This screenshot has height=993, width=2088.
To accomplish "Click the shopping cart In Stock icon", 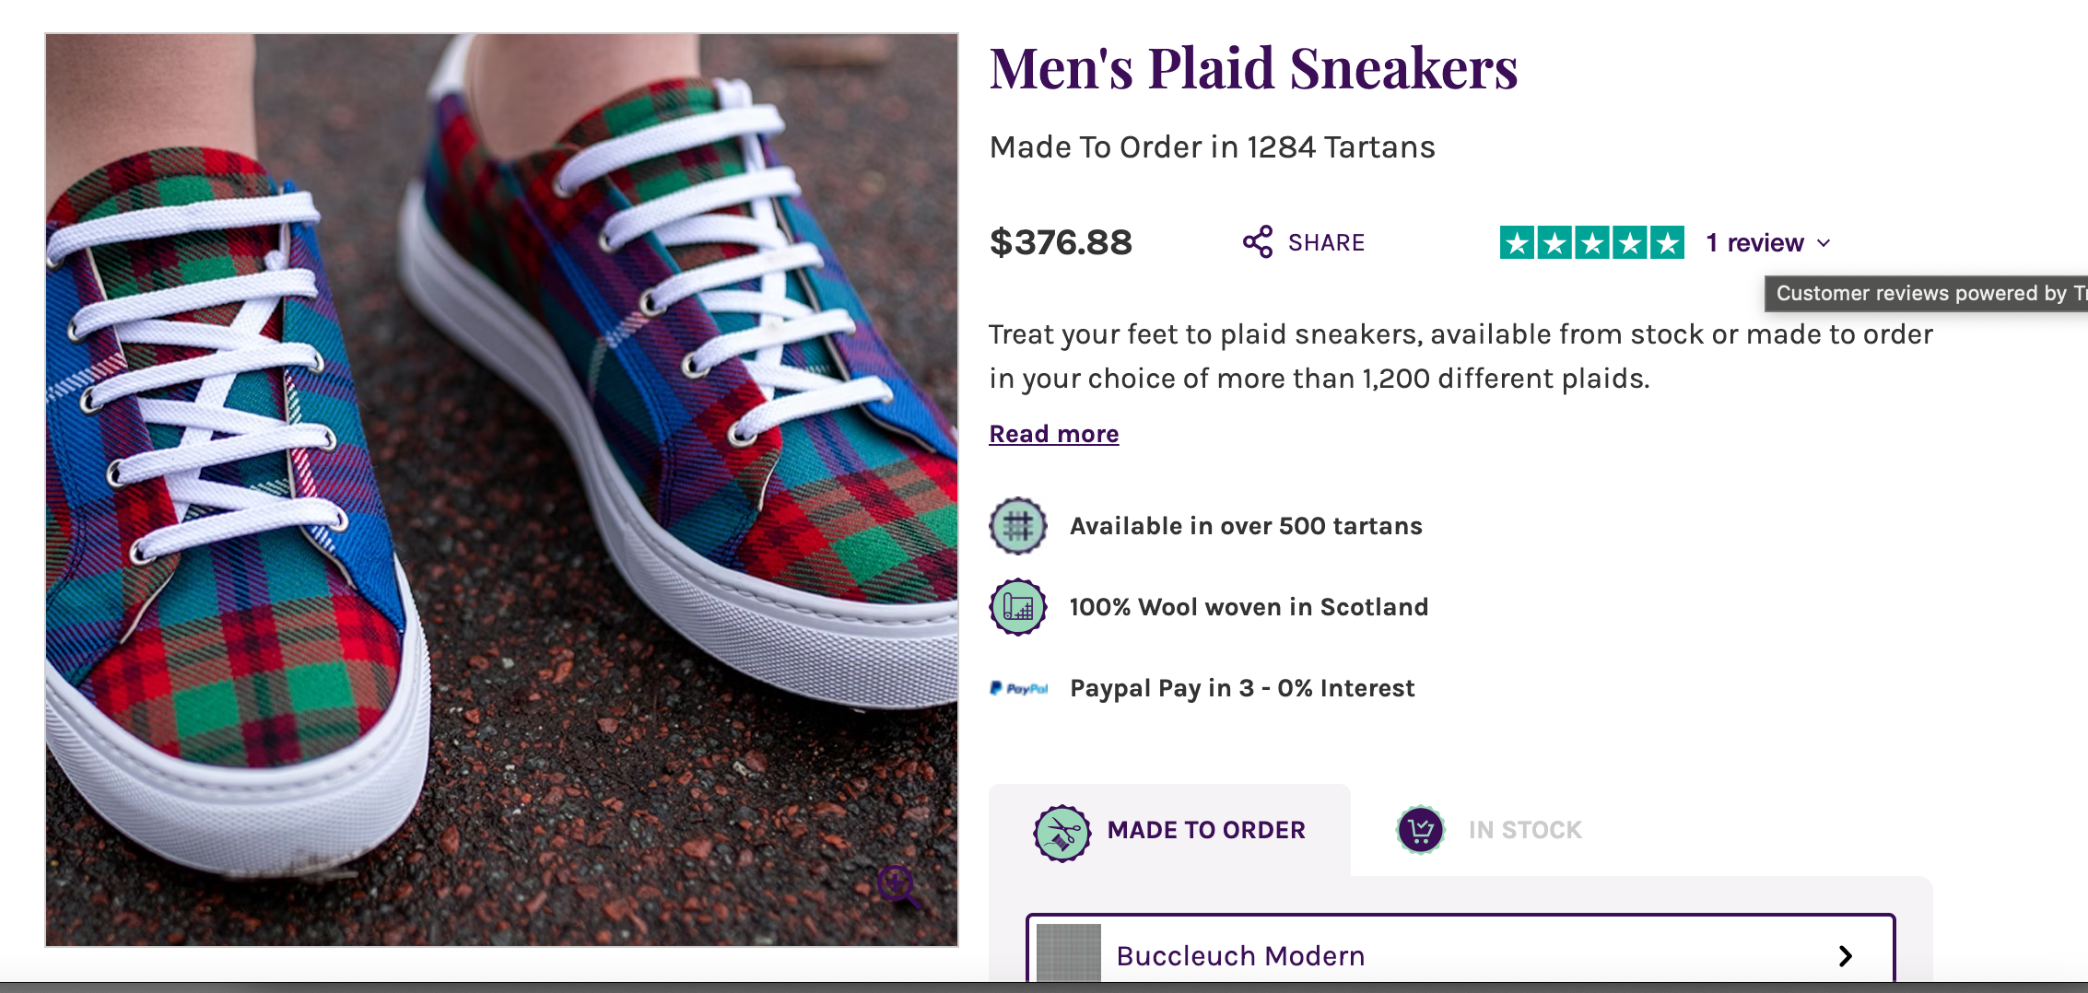I will click(1420, 830).
